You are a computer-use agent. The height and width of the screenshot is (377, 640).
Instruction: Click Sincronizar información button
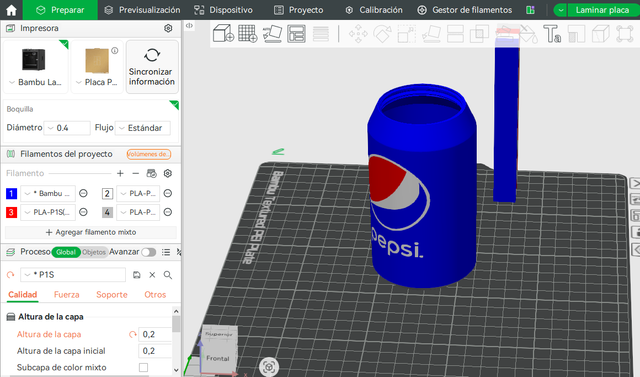pyautogui.click(x=152, y=67)
